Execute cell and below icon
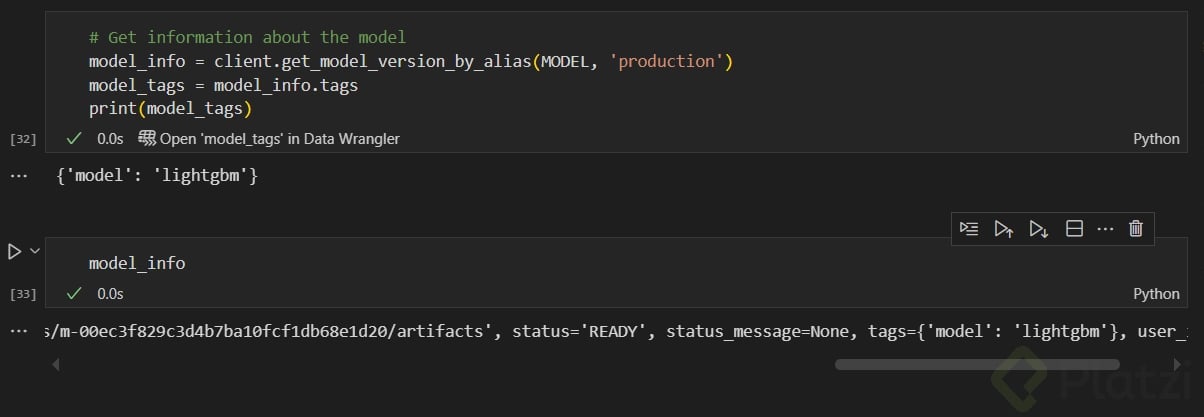Screen dimensions: 1204x417 coord(1039,229)
